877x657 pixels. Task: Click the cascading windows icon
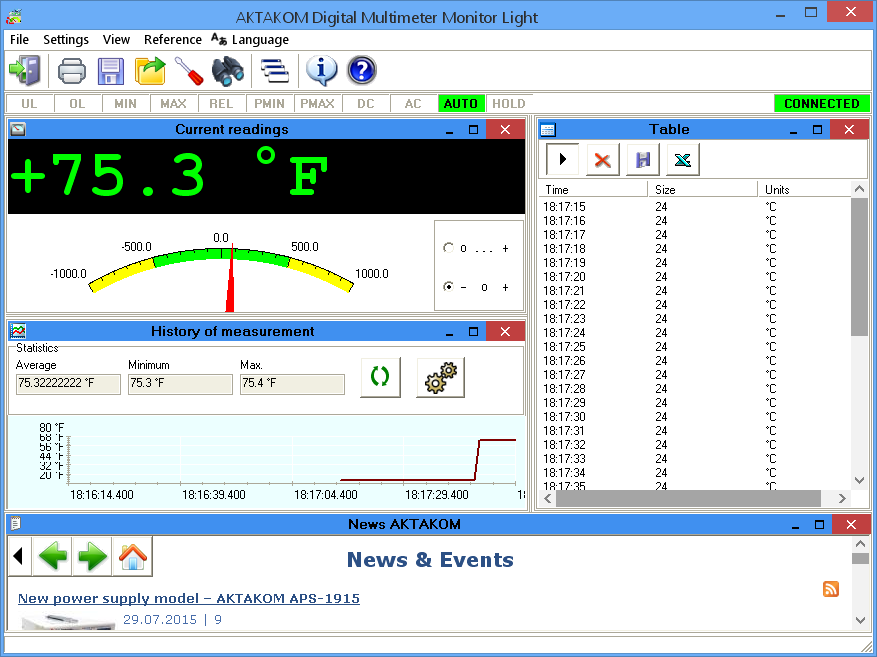pos(275,70)
